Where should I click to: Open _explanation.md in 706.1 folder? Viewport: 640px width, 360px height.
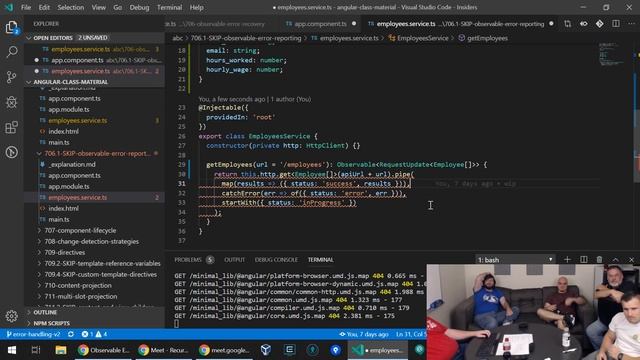pos(72,164)
